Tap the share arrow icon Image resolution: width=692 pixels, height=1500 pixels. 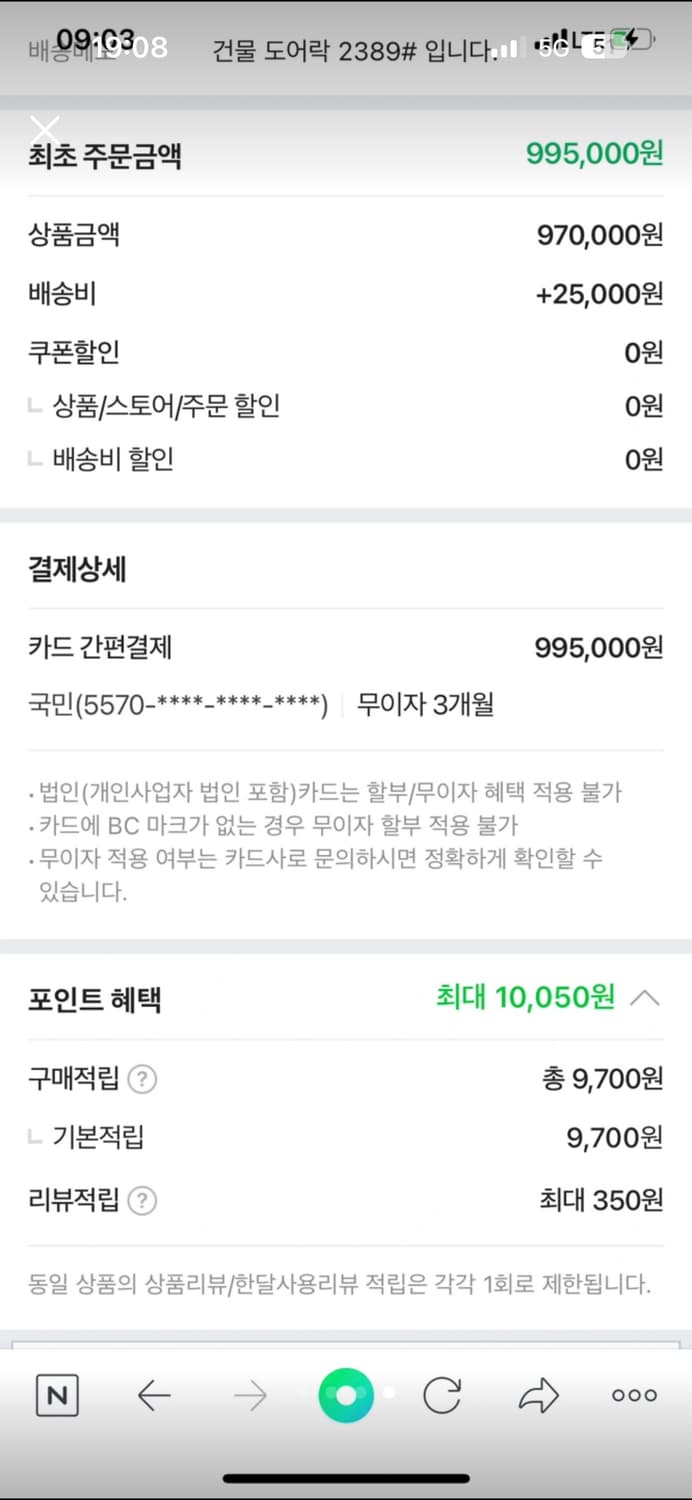538,1395
